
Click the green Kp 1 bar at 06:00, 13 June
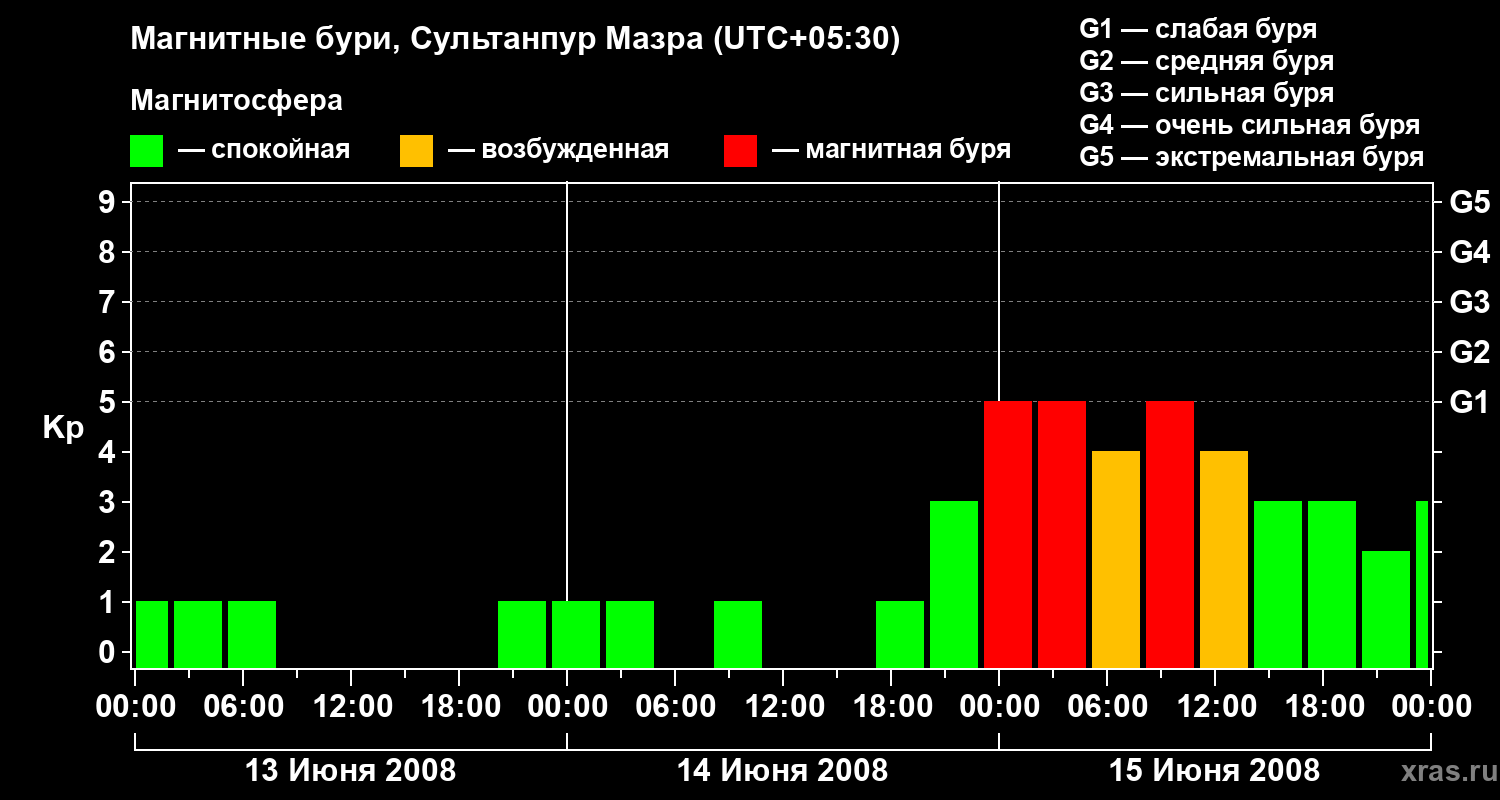252,635
